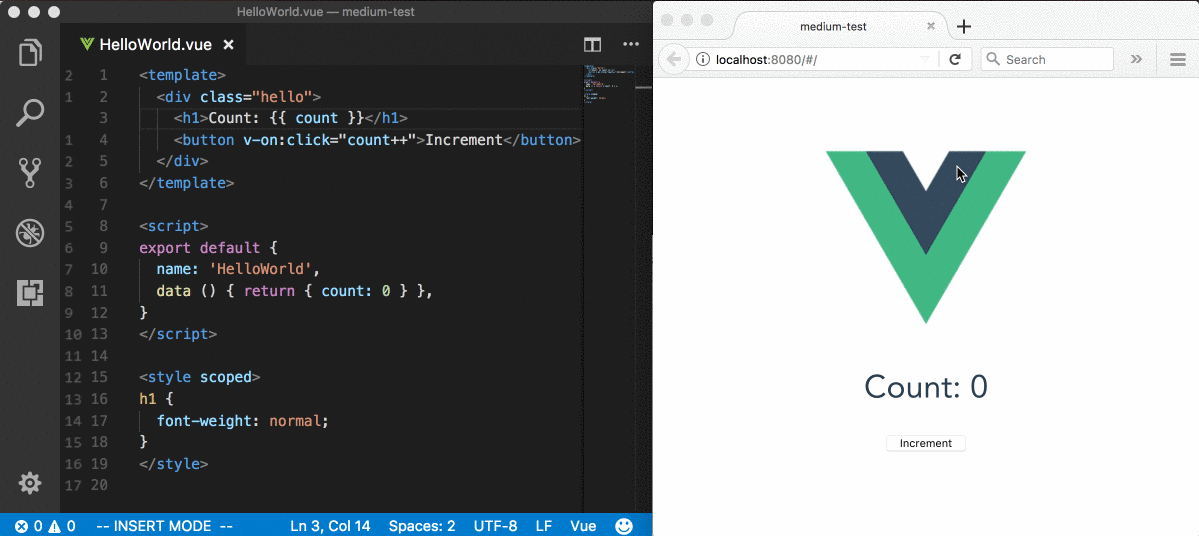The image size is (1199, 536).
Task: Click the font-weight: normal line
Action: pyautogui.click(x=242, y=421)
